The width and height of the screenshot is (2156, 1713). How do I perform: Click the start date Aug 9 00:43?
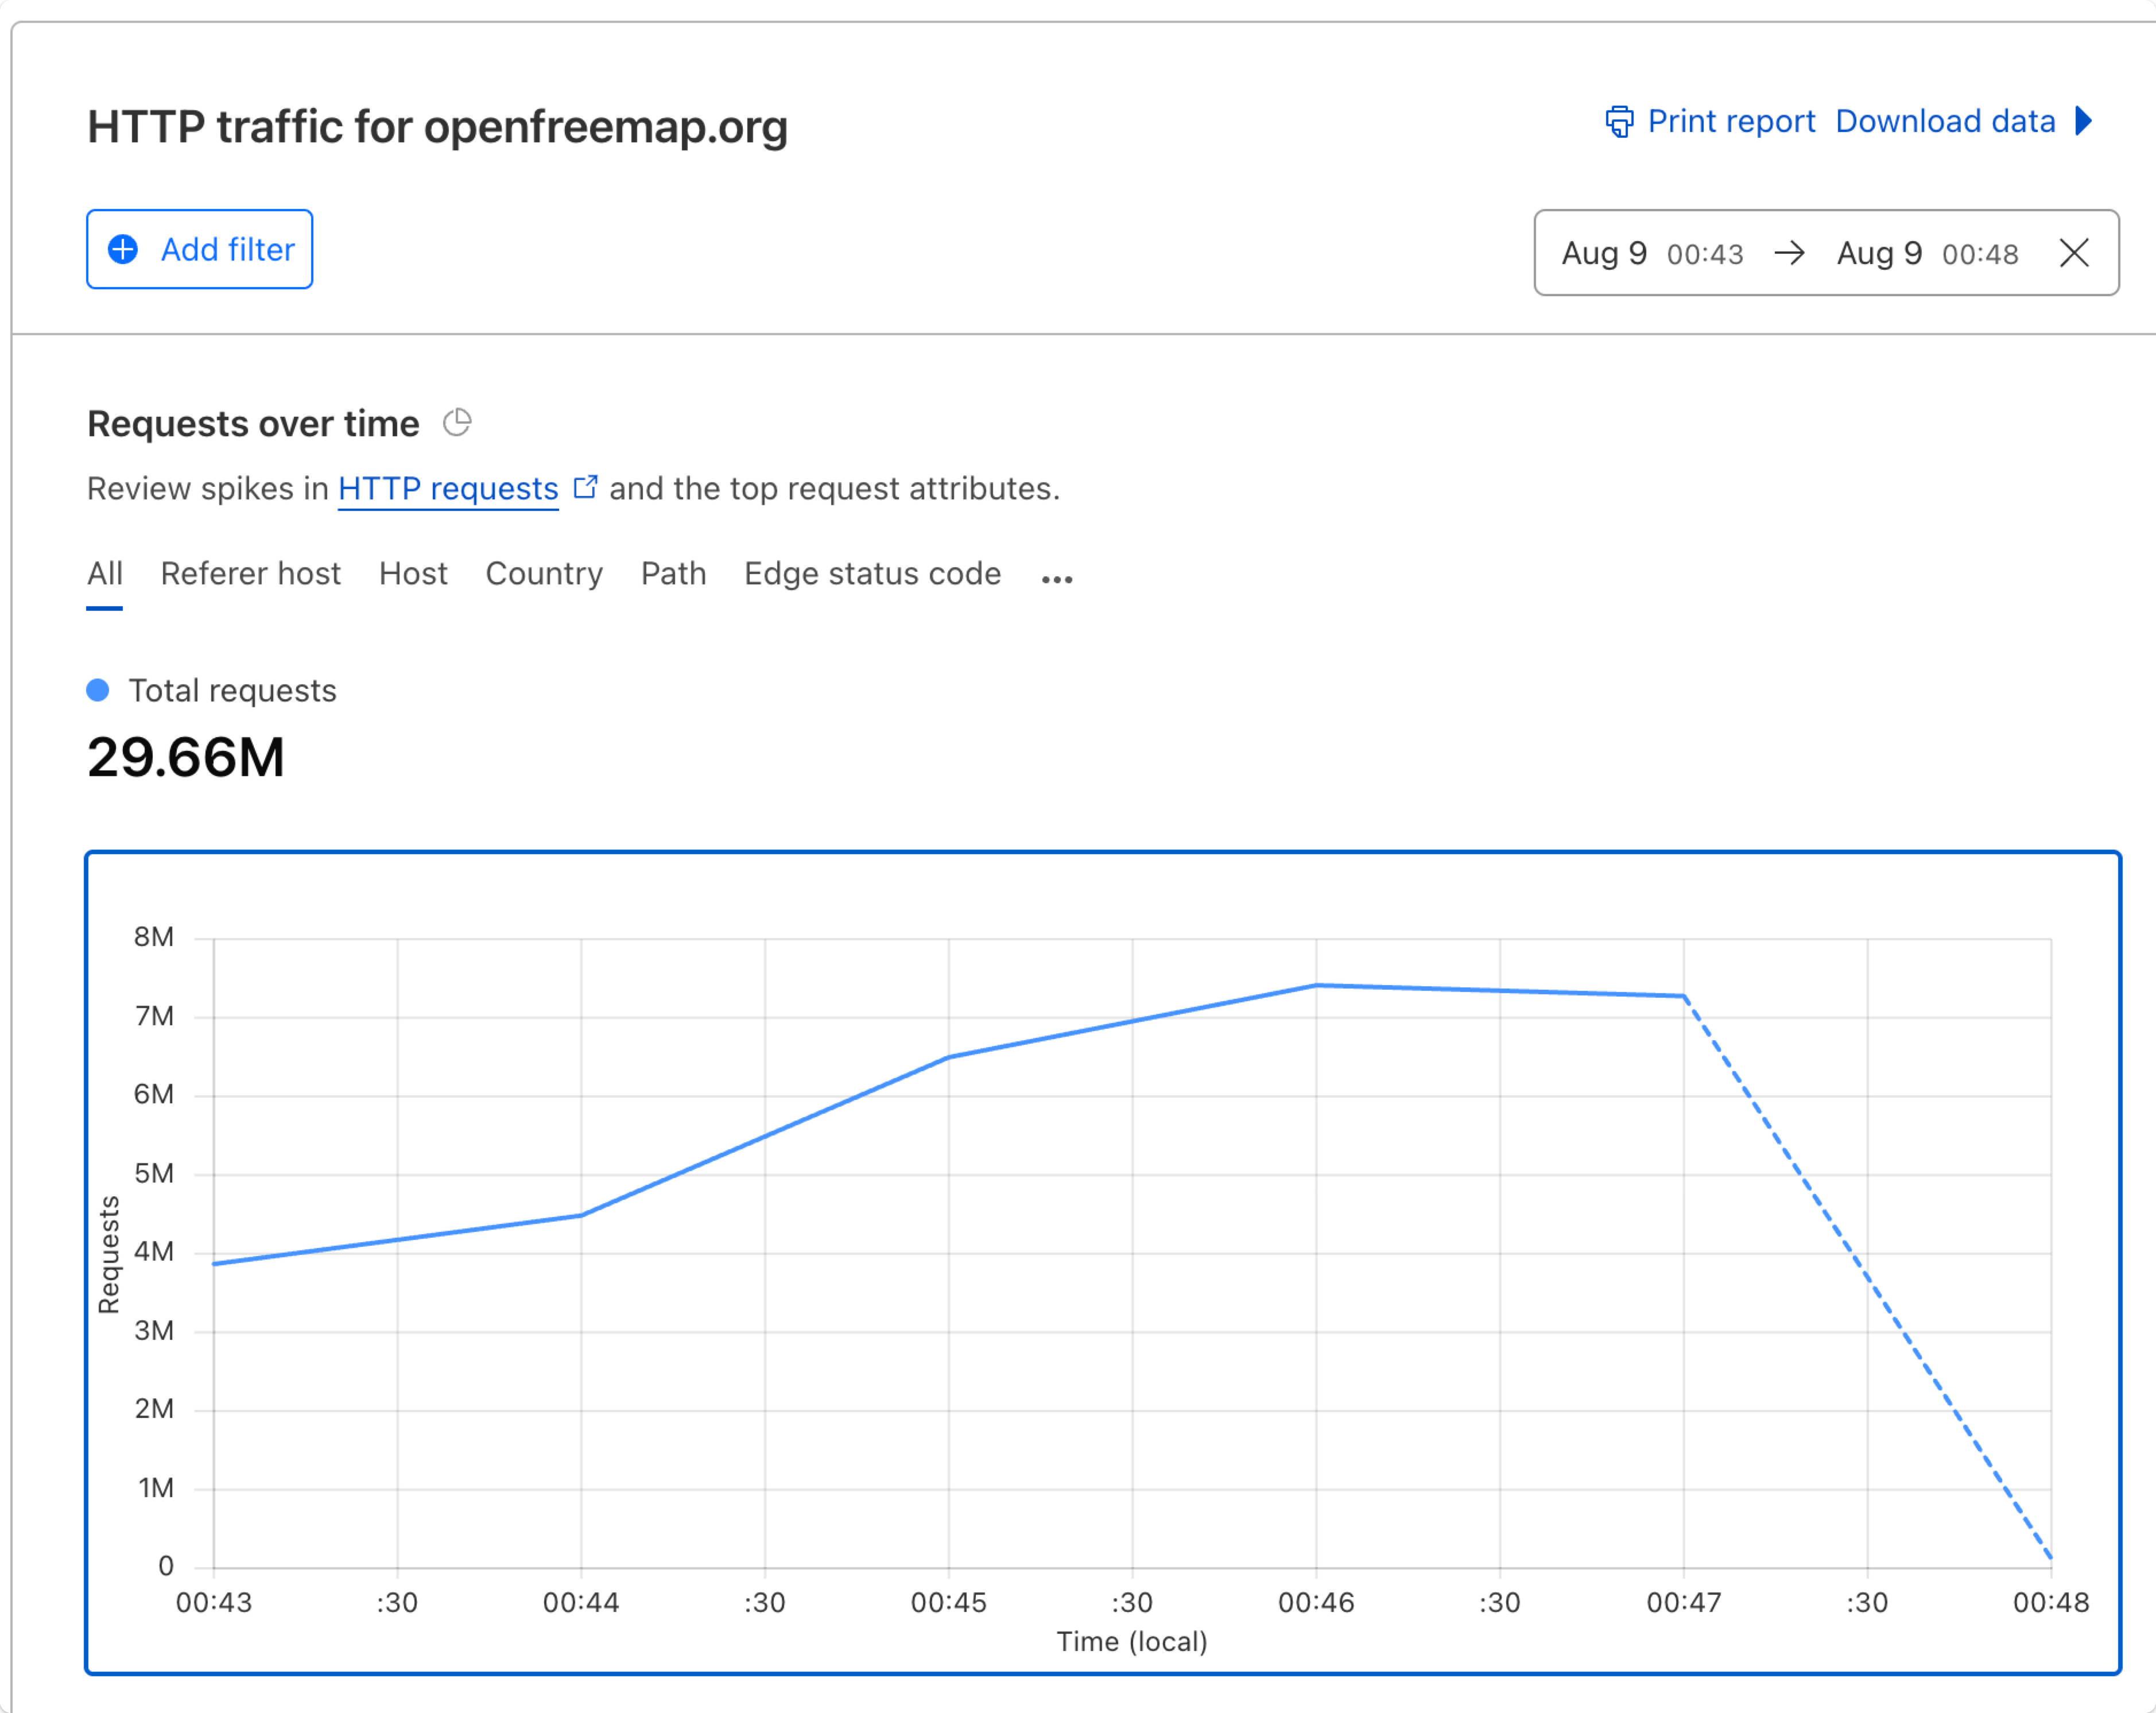[x=1652, y=253]
